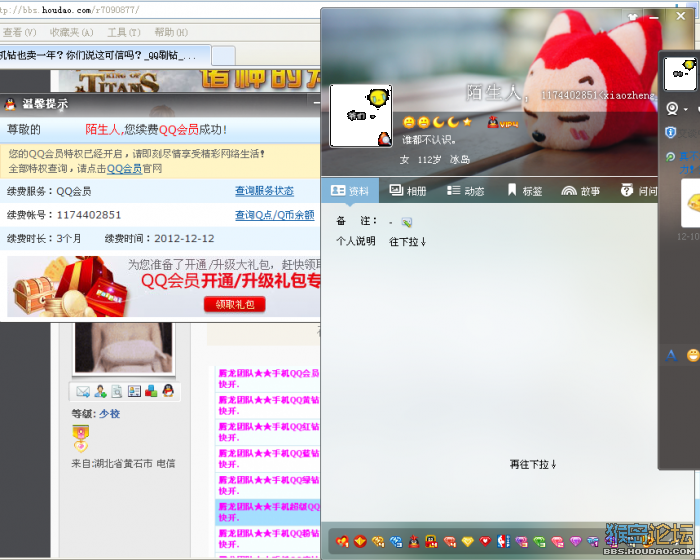
Task: Click the gold diamond service icon
Action: (x=378, y=542)
